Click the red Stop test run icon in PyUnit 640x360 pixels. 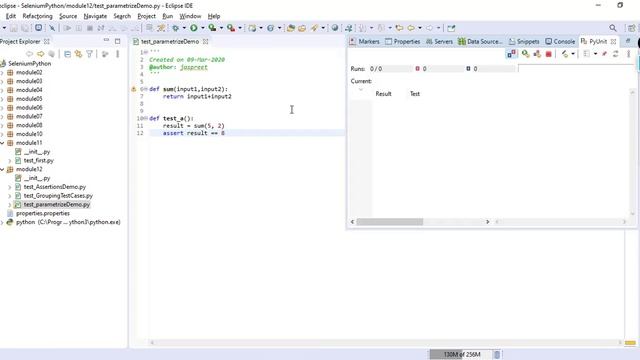549,54
